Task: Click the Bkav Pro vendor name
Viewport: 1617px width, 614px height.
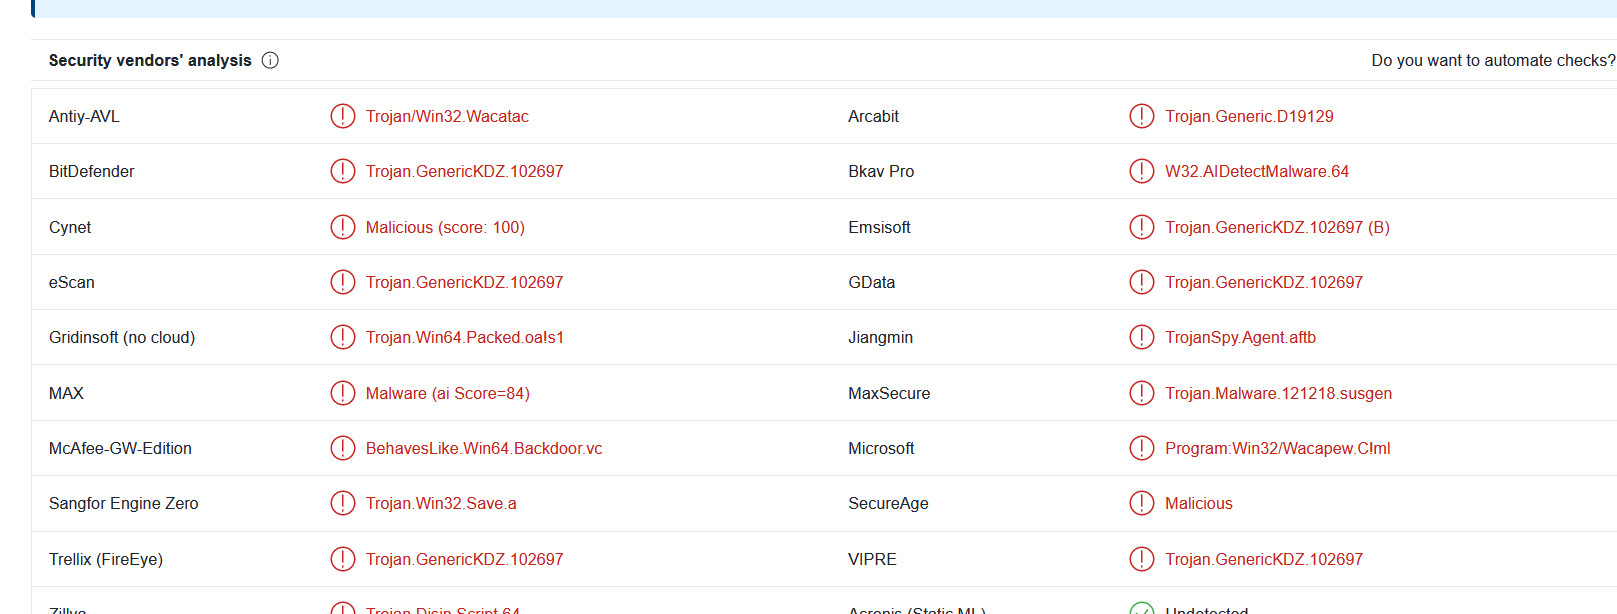Action: pyautogui.click(x=881, y=171)
